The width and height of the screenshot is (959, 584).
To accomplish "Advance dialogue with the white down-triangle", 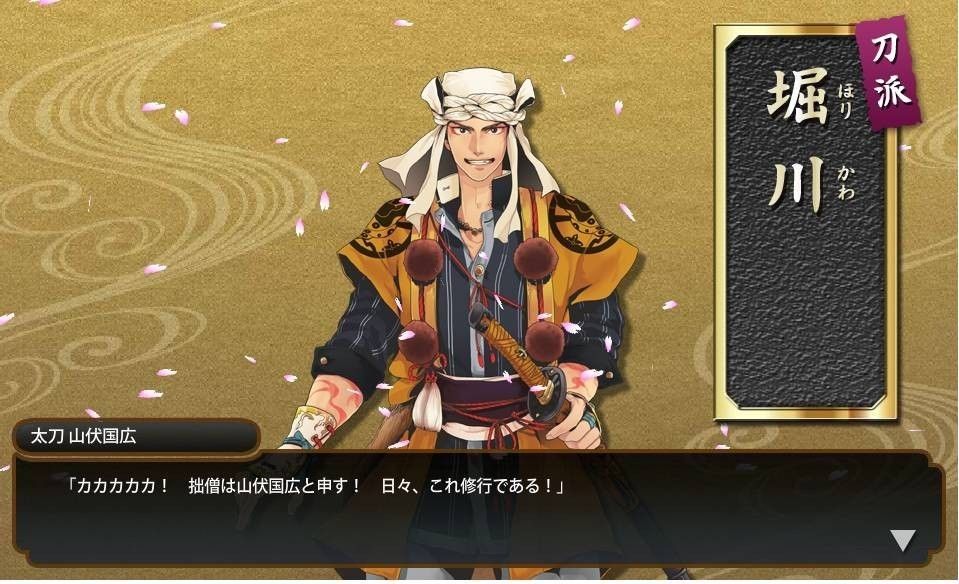I will pyautogui.click(x=903, y=540).
